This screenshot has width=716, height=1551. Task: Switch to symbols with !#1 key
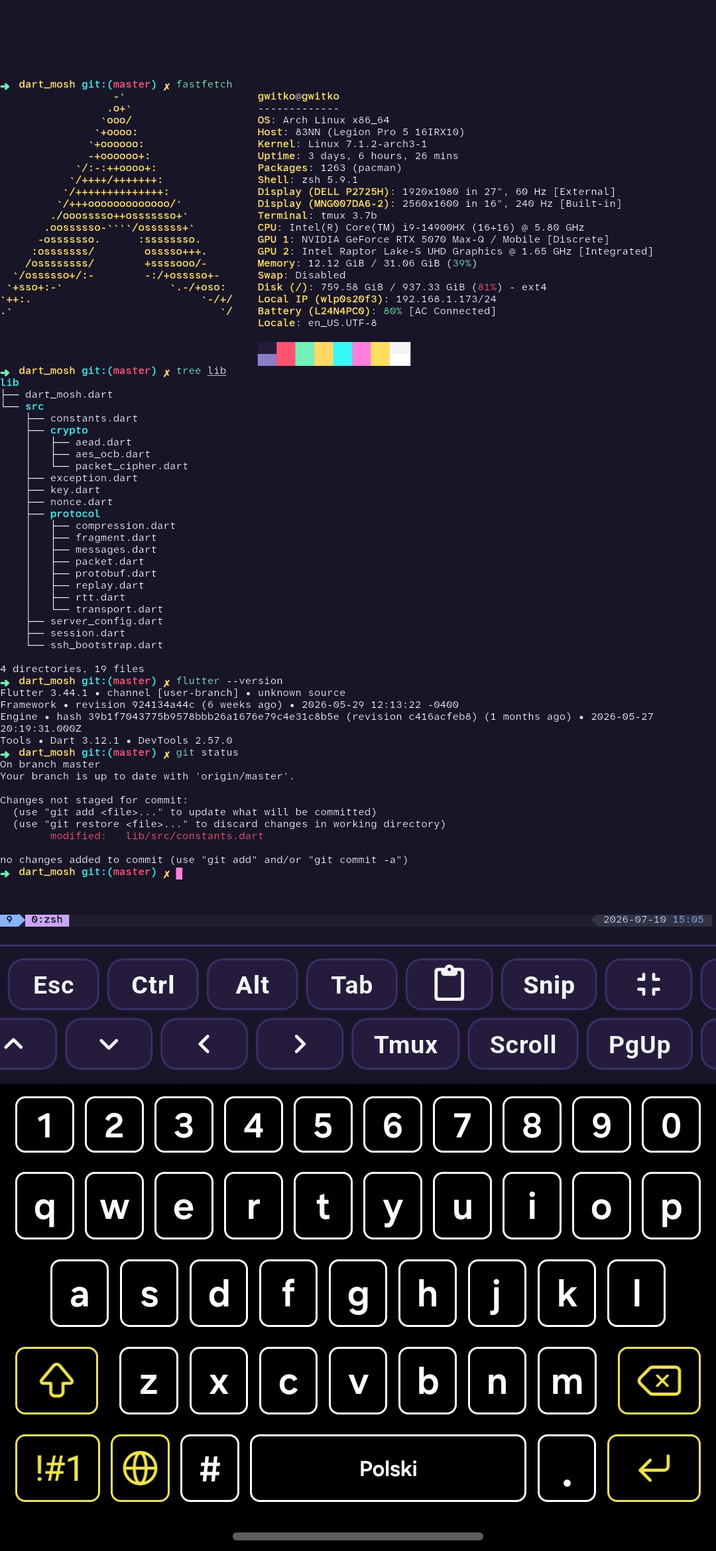click(x=57, y=1468)
